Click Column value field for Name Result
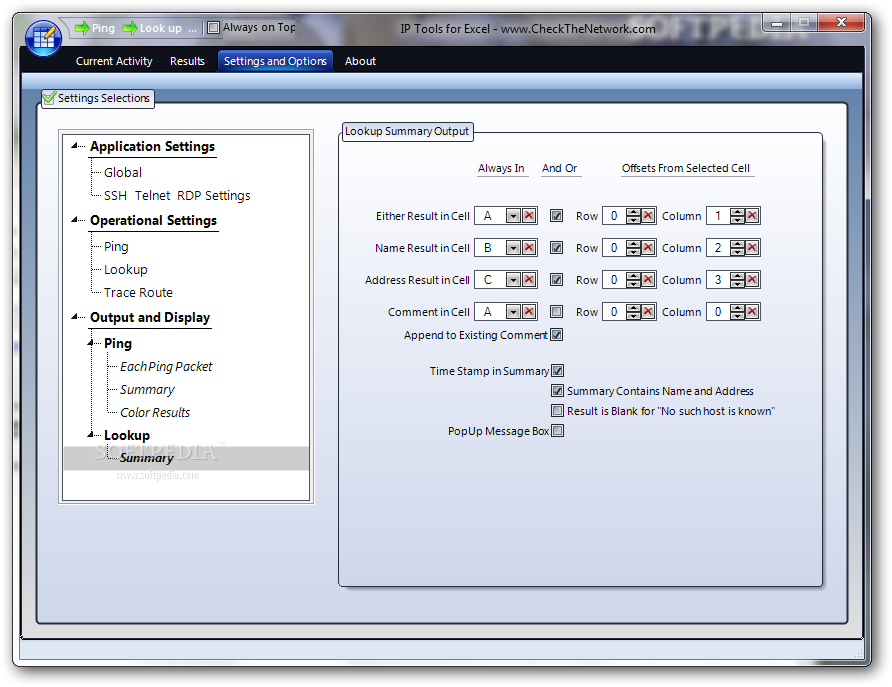This screenshot has height=687, width=892. pyautogui.click(x=718, y=248)
